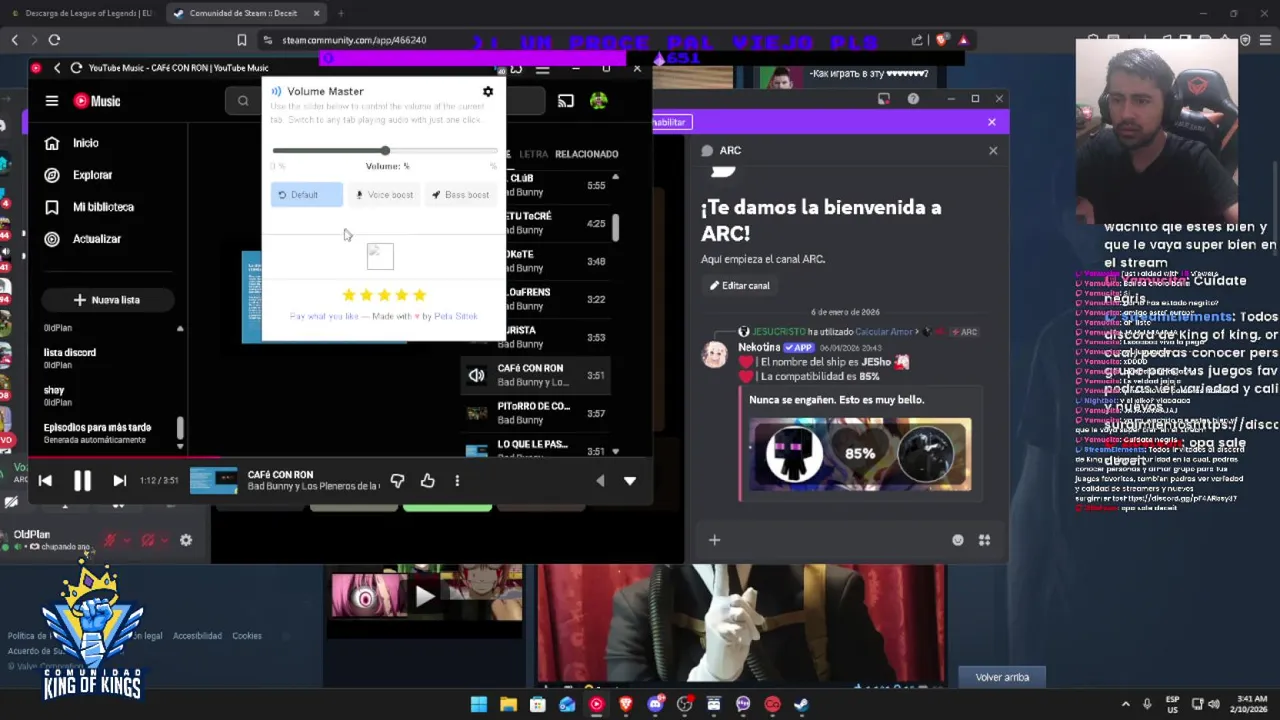Click the YouTube Music logo

[x=97, y=101]
